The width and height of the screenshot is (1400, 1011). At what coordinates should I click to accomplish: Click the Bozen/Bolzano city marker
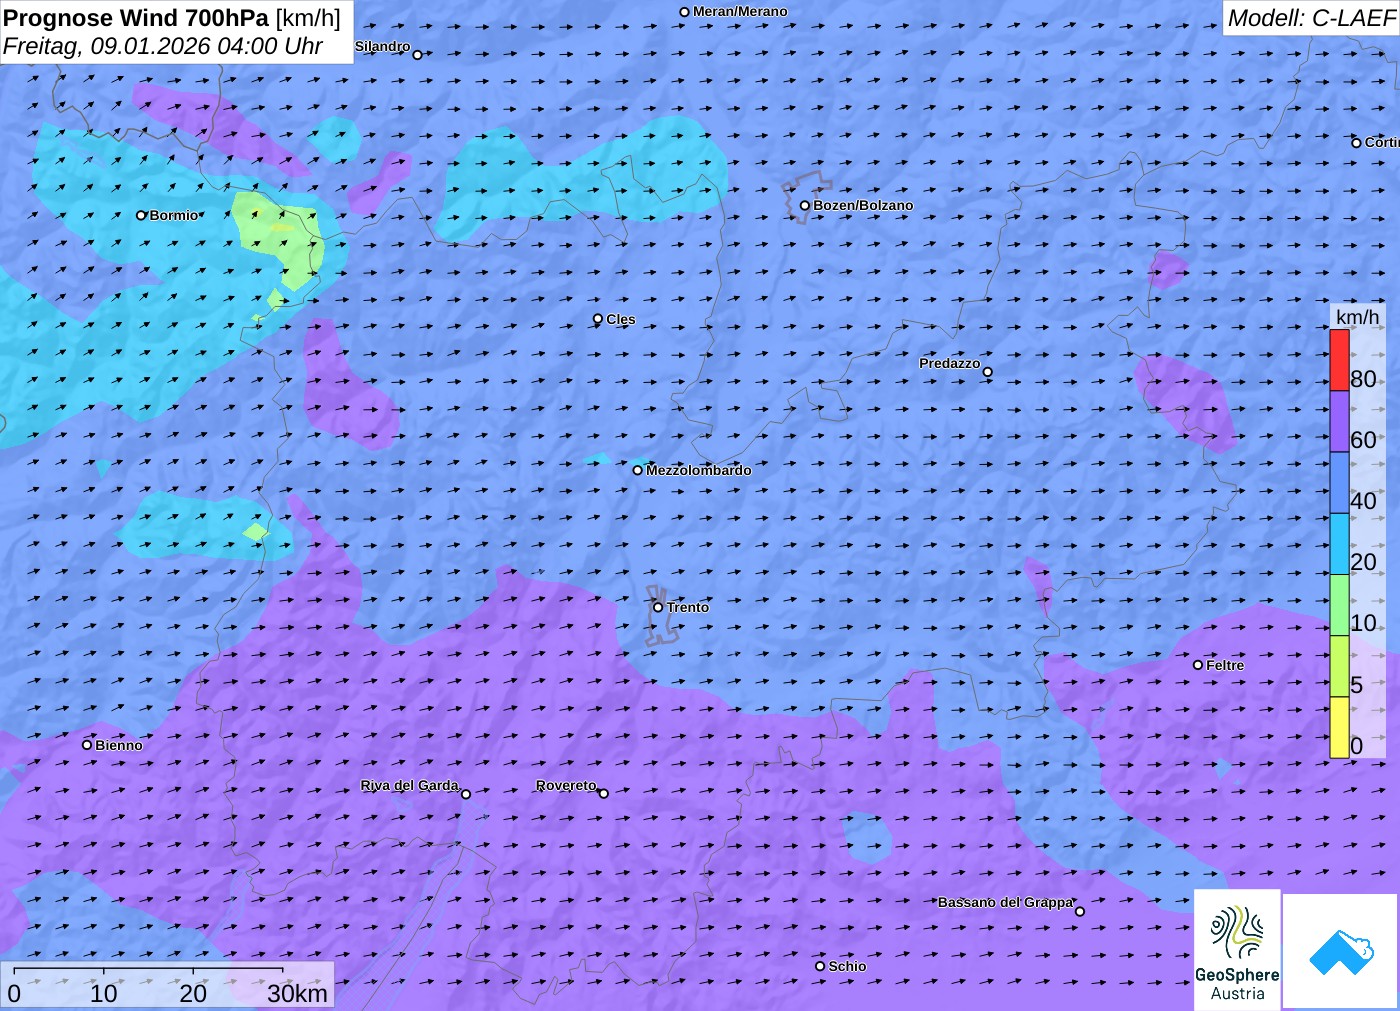point(805,206)
